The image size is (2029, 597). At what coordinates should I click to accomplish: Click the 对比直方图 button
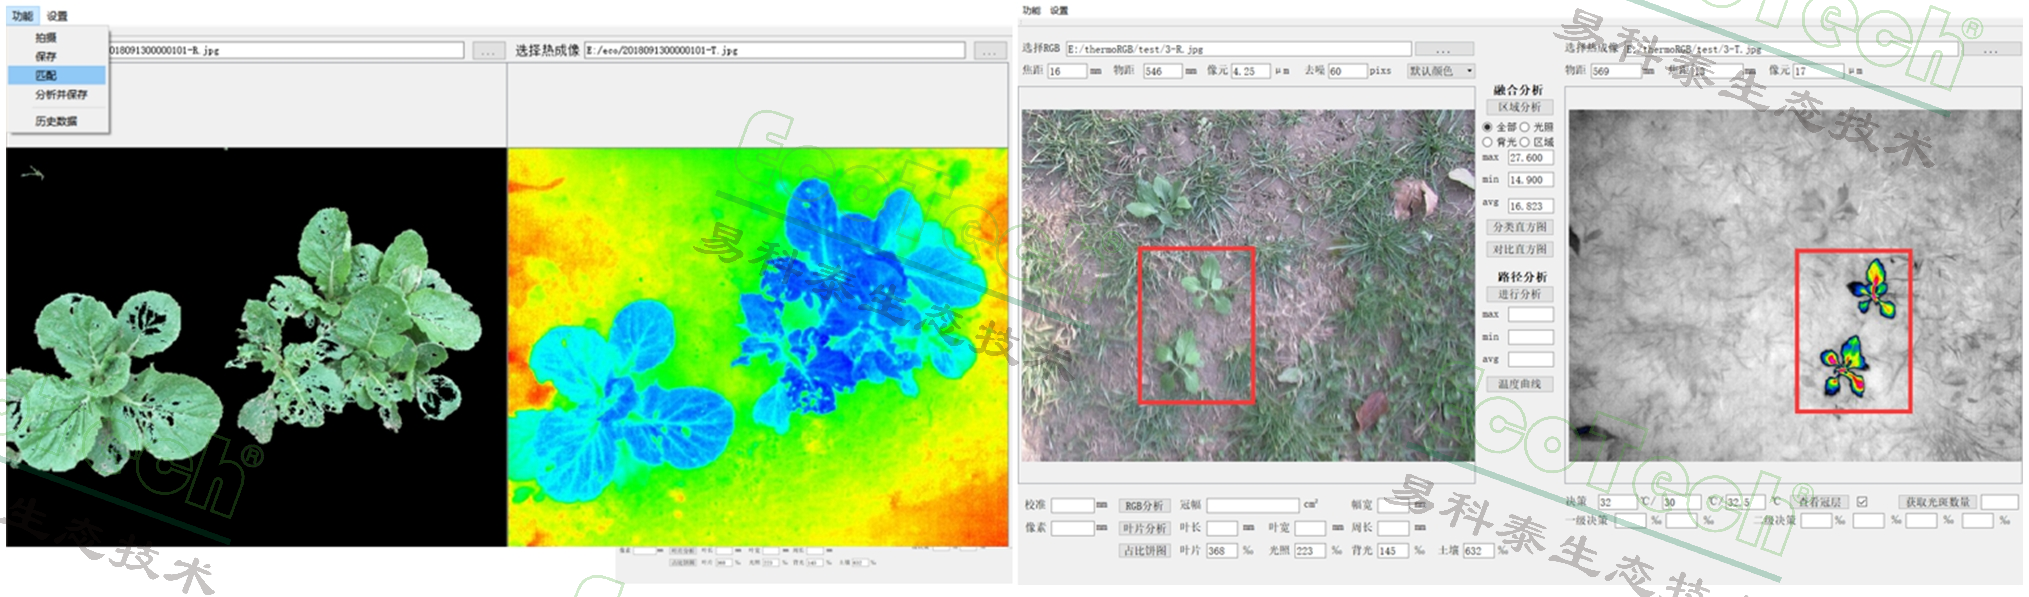(x=1519, y=249)
